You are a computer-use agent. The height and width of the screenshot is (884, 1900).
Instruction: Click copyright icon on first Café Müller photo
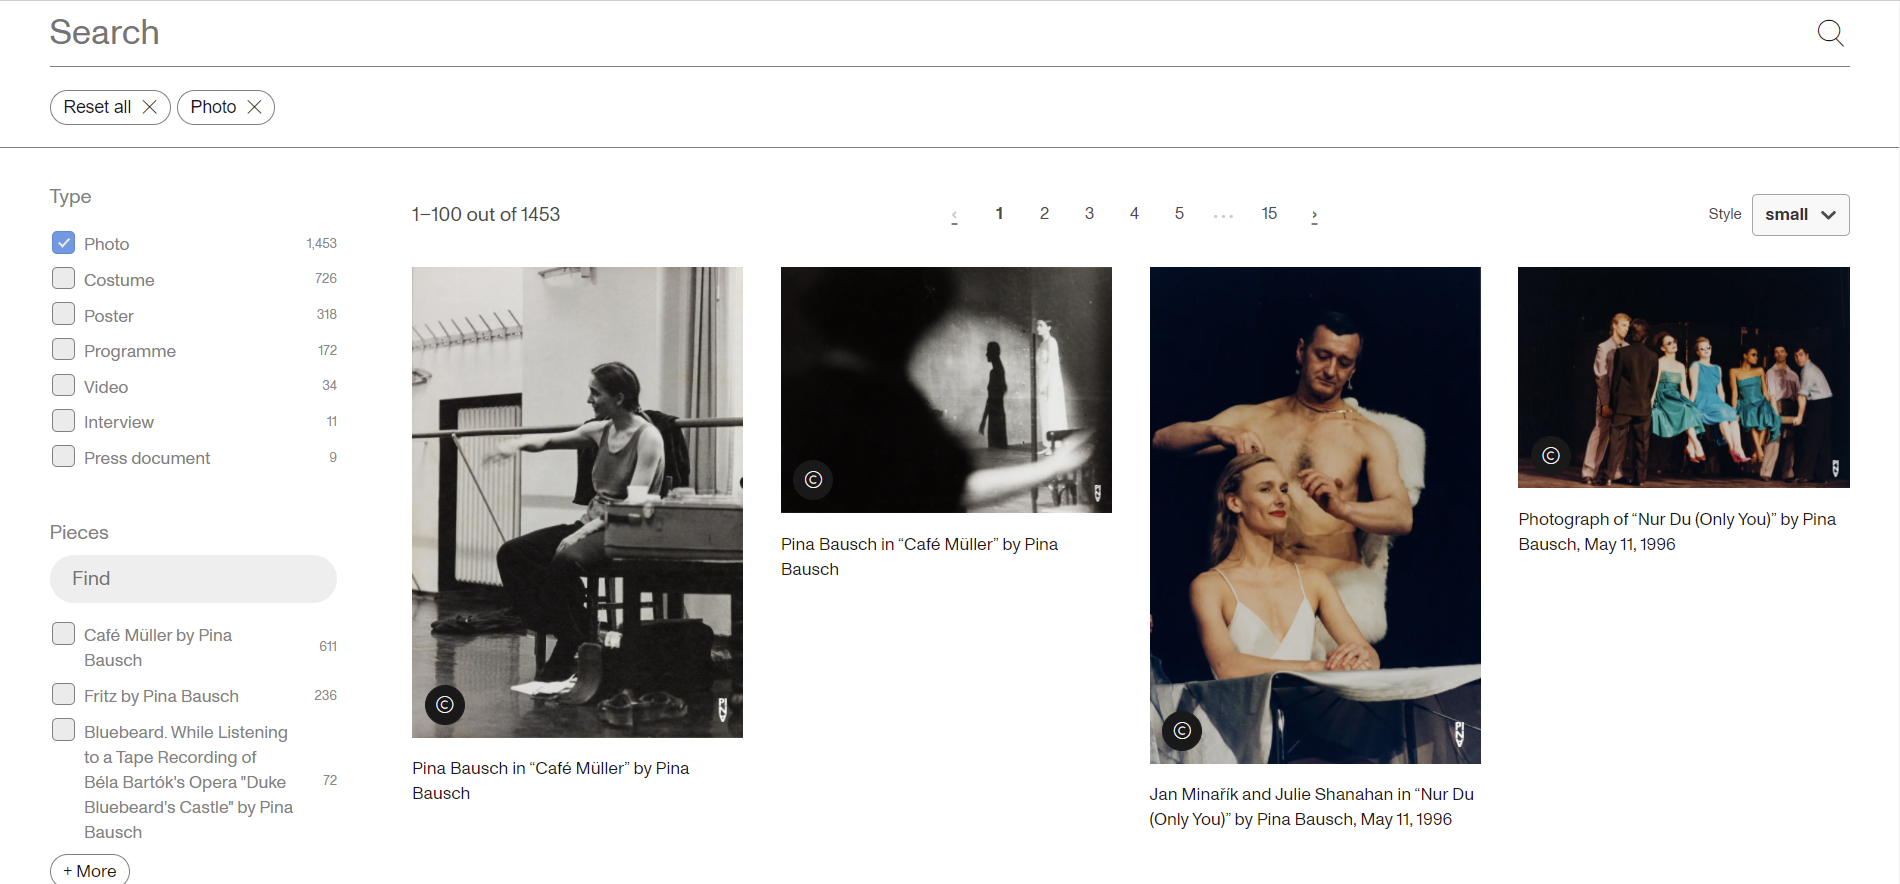click(445, 705)
